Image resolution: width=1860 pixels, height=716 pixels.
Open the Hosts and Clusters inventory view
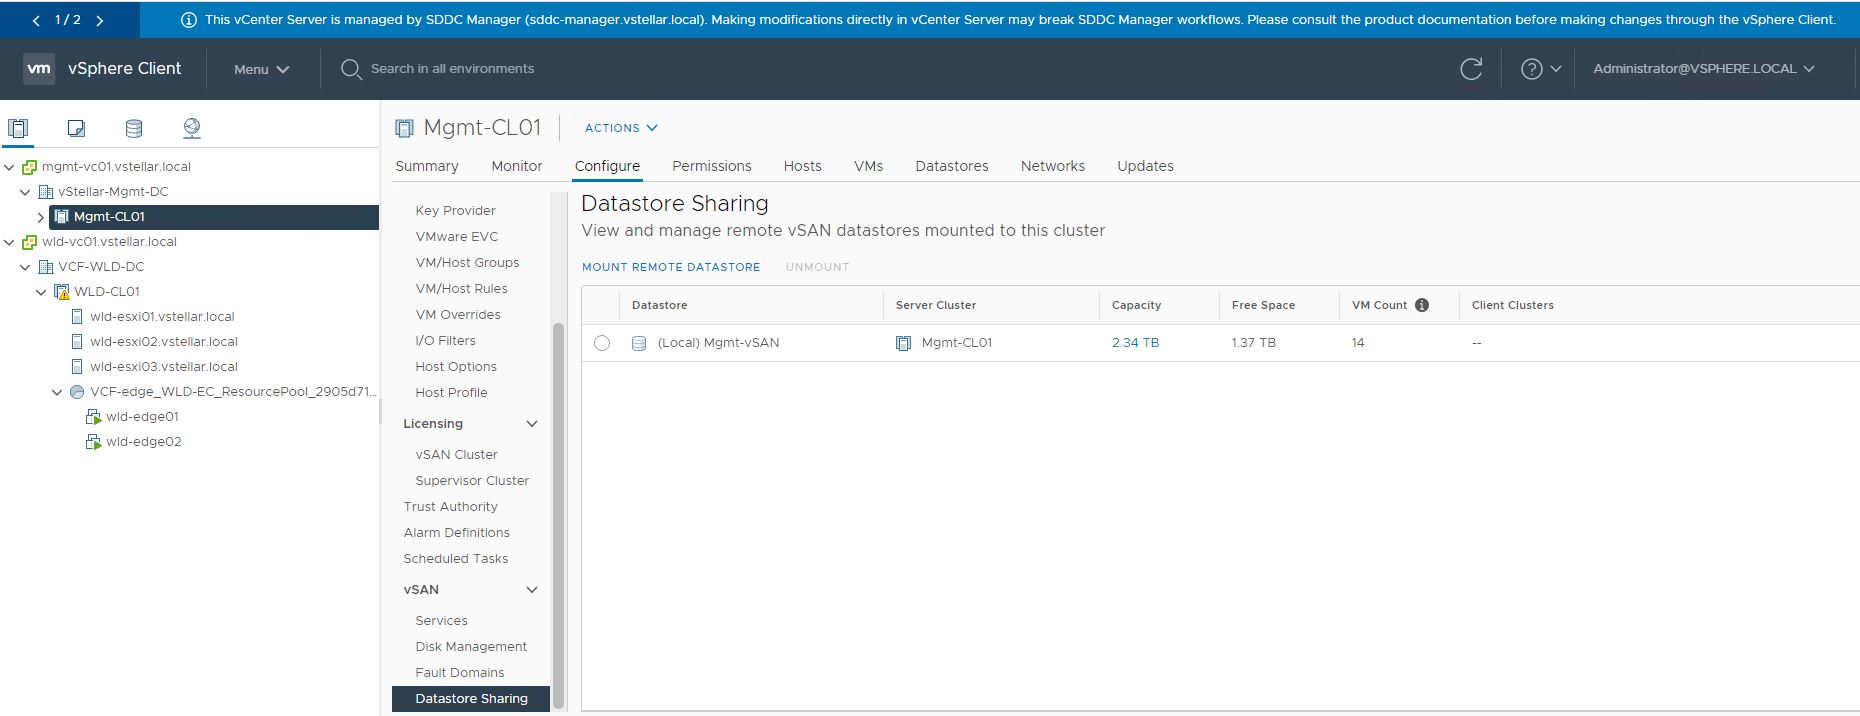pos(18,128)
